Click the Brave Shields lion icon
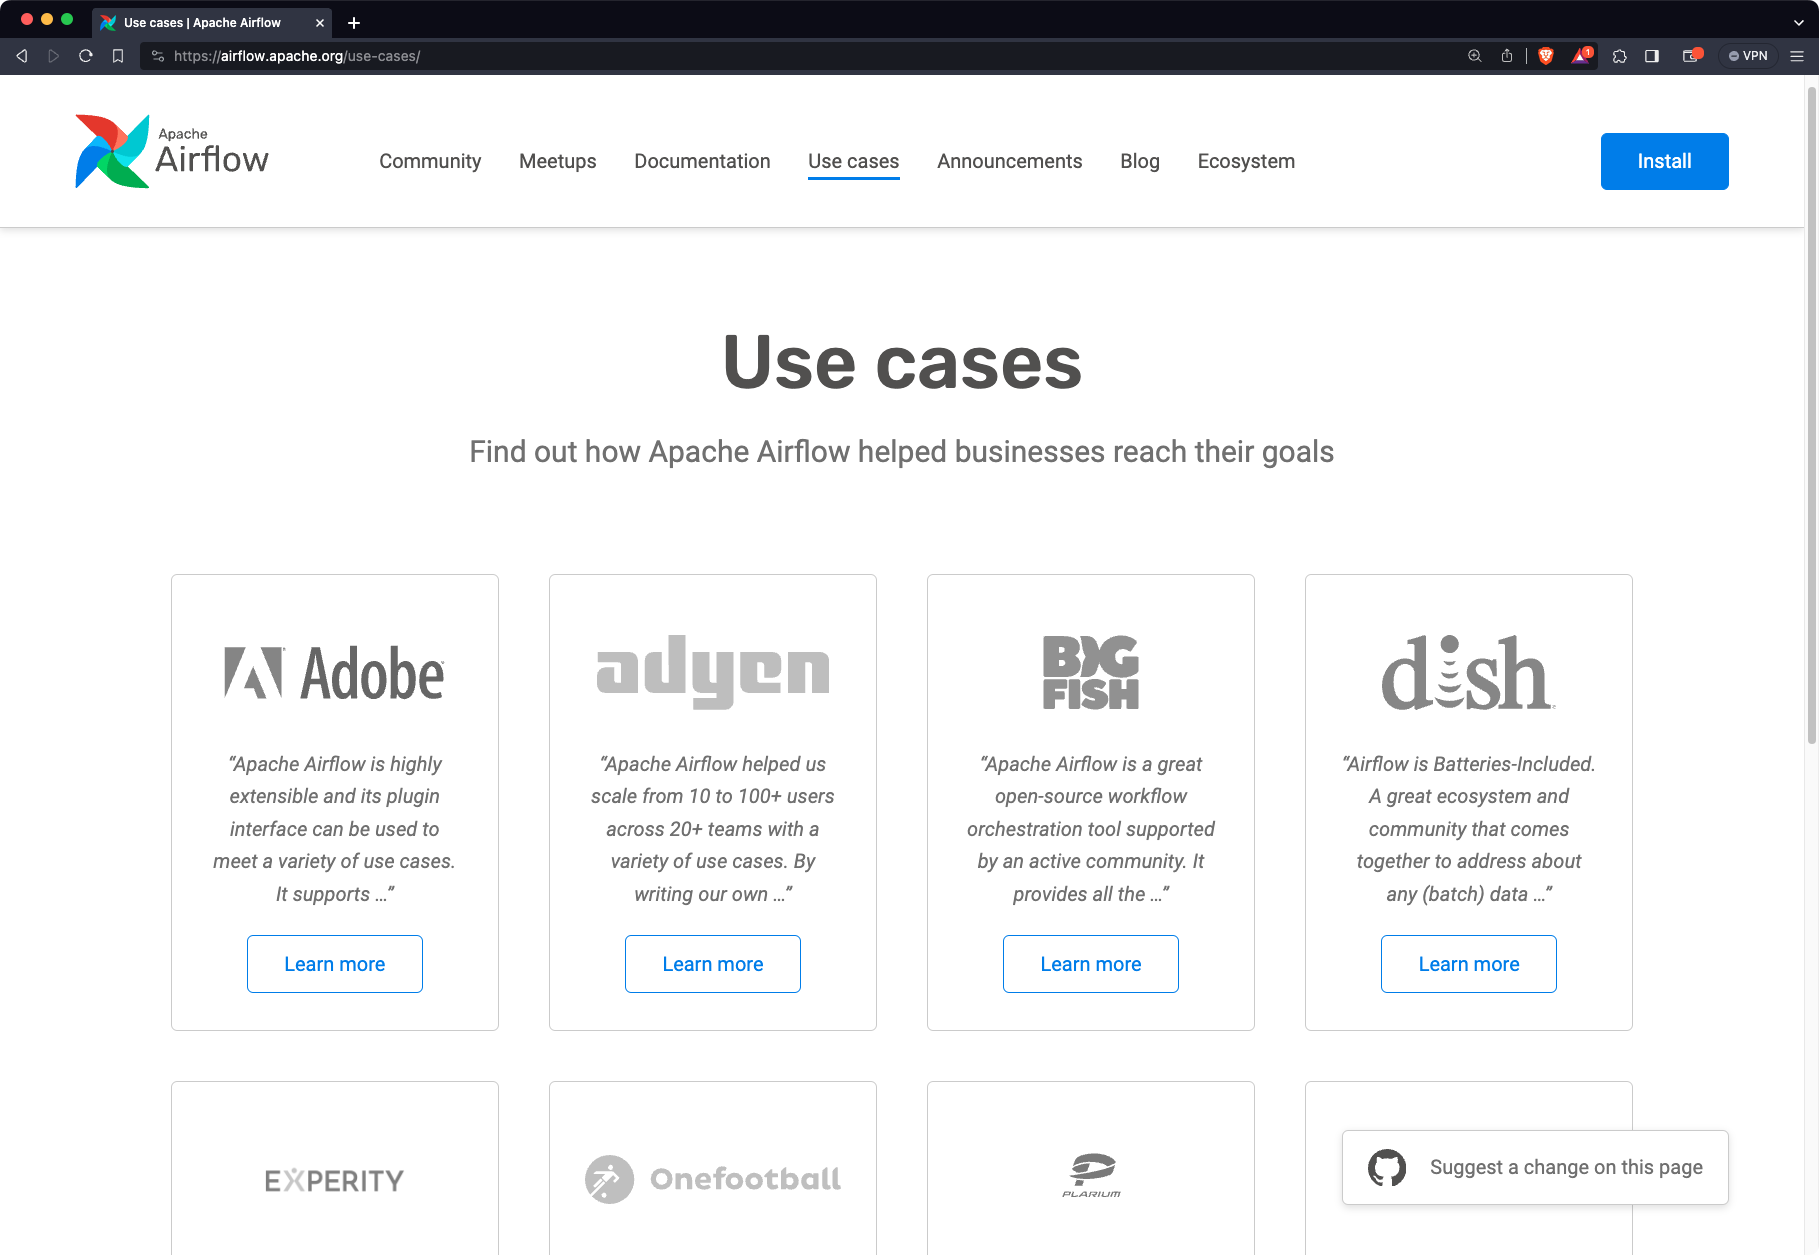1819x1255 pixels. point(1546,56)
